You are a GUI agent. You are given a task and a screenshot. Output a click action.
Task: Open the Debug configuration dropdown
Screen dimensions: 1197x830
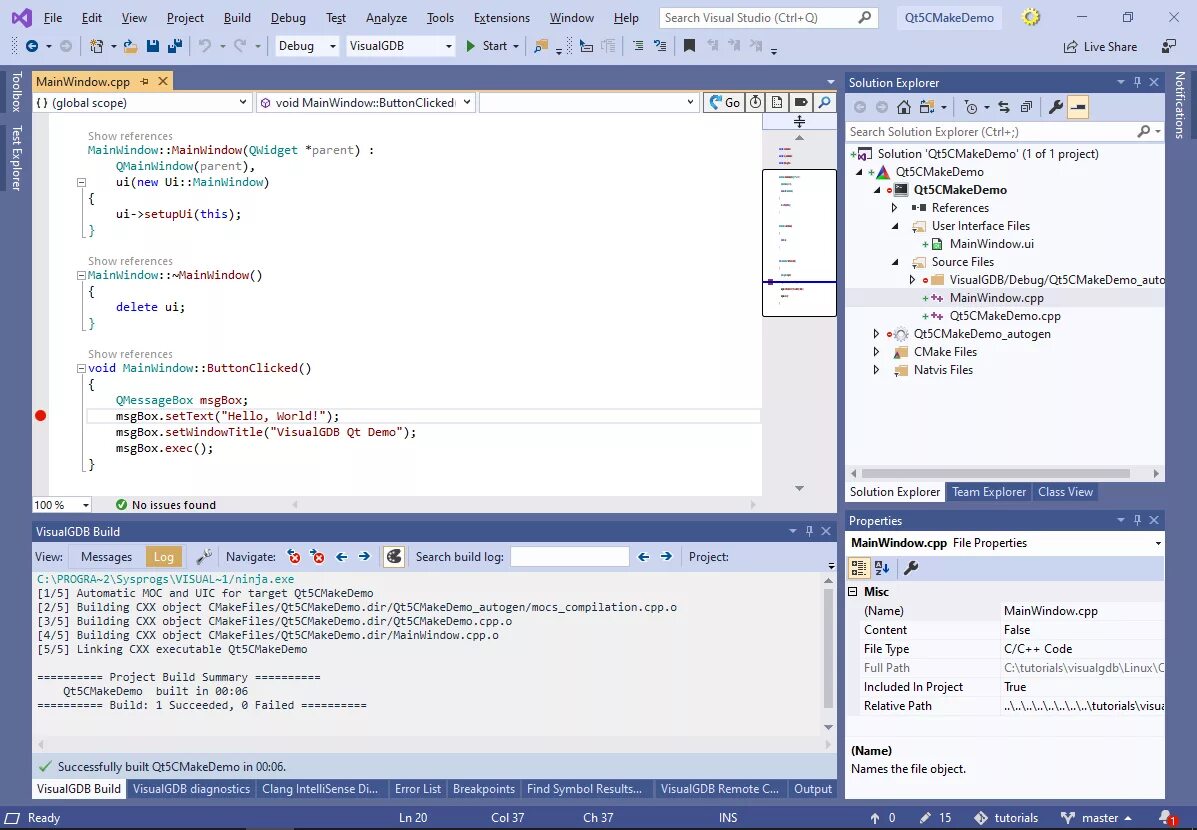[x=307, y=46]
